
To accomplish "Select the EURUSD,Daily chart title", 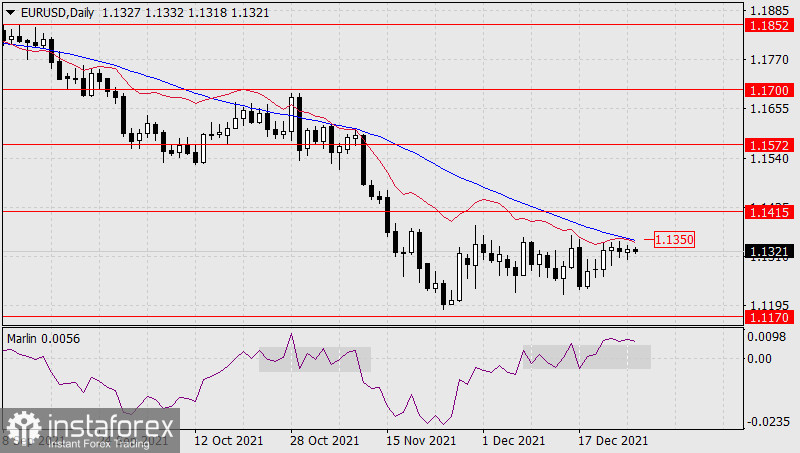I will pyautogui.click(x=57, y=13).
